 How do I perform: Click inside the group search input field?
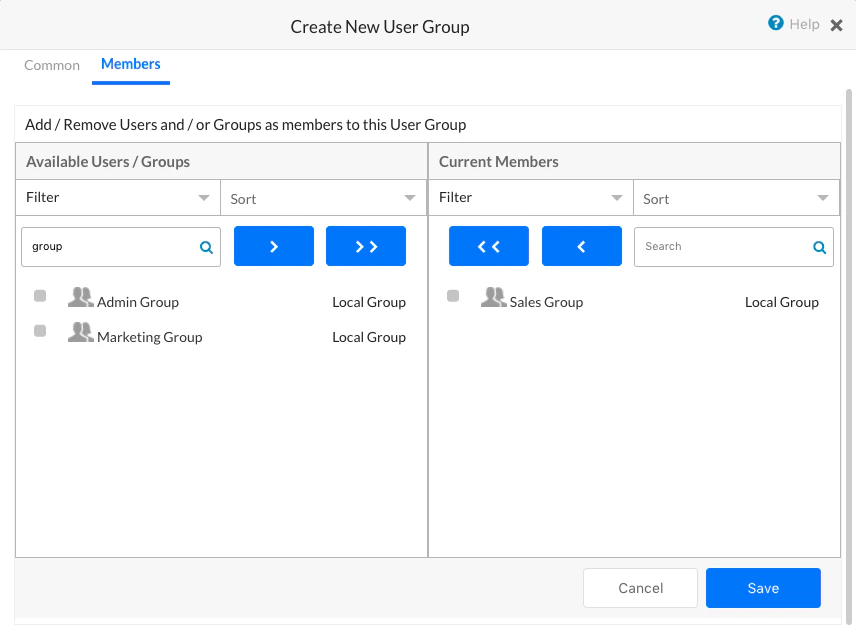tap(110, 246)
